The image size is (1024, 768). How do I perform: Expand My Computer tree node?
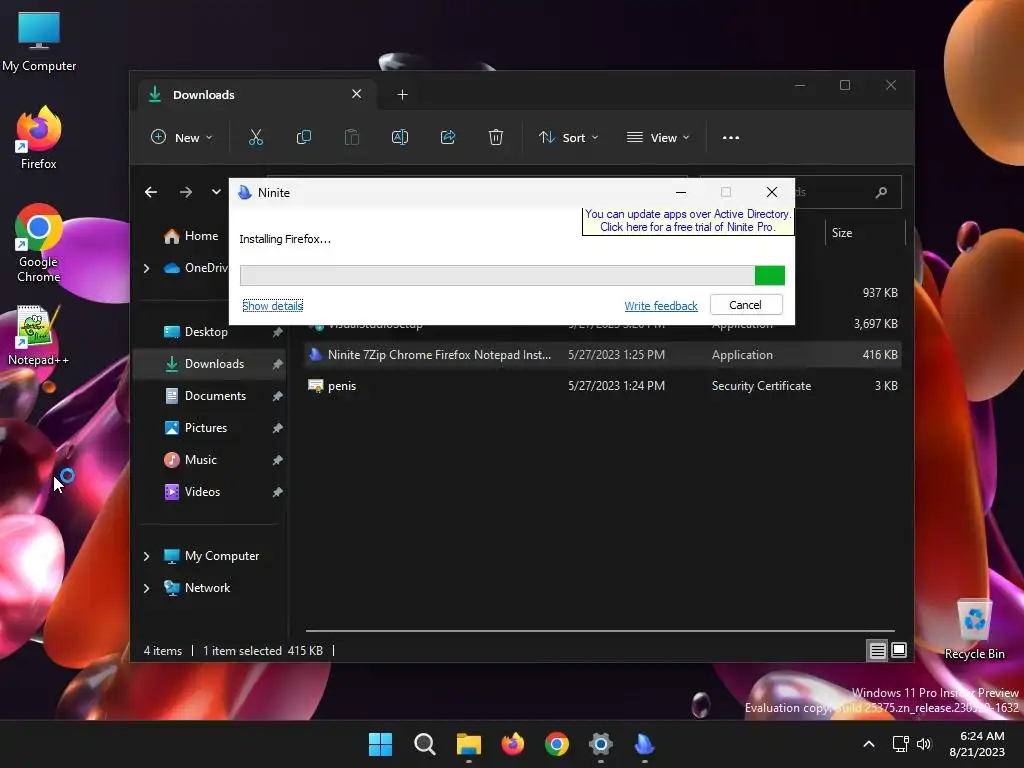(147, 556)
